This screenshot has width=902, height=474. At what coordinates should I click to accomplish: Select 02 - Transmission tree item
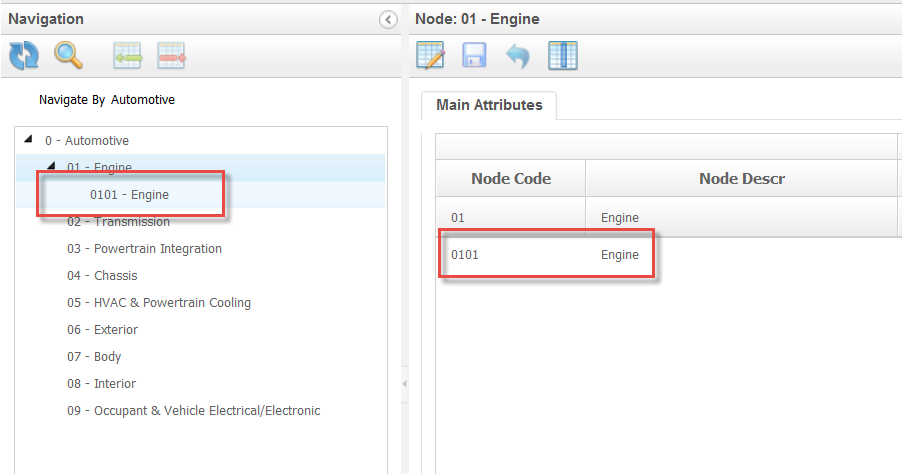tap(118, 222)
